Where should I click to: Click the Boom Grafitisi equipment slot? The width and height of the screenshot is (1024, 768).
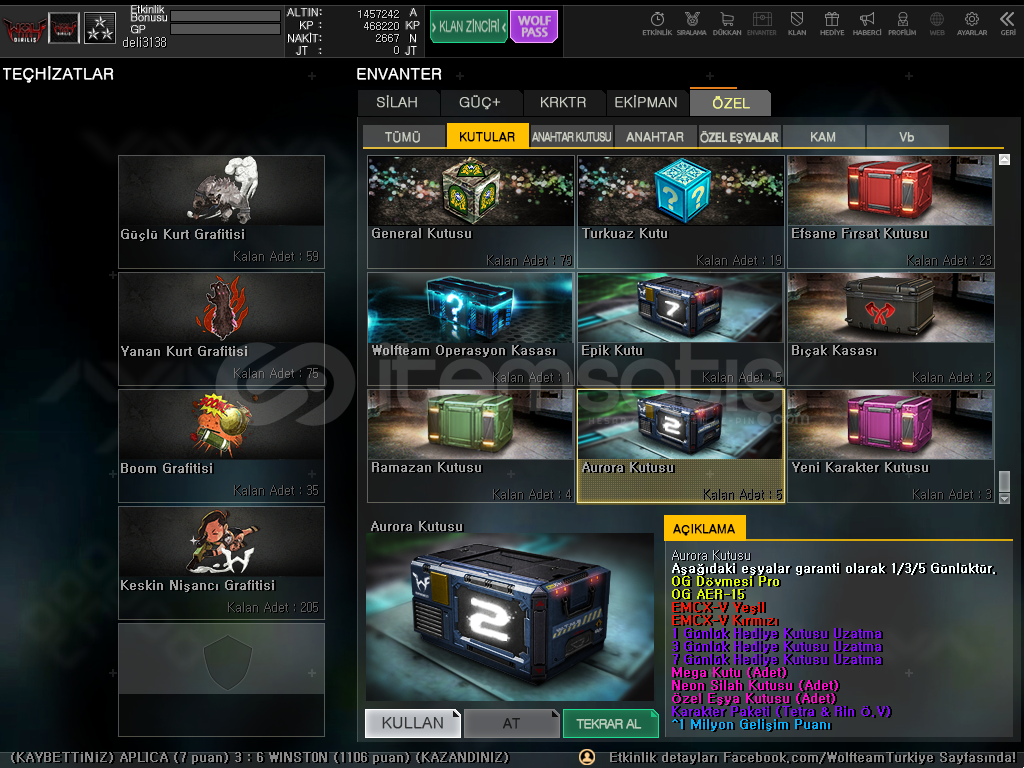click(221, 446)
